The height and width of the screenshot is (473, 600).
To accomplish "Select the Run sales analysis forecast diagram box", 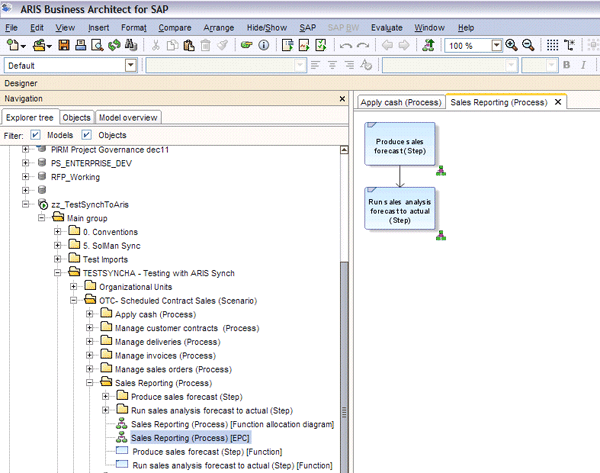I will pos(399,209).
